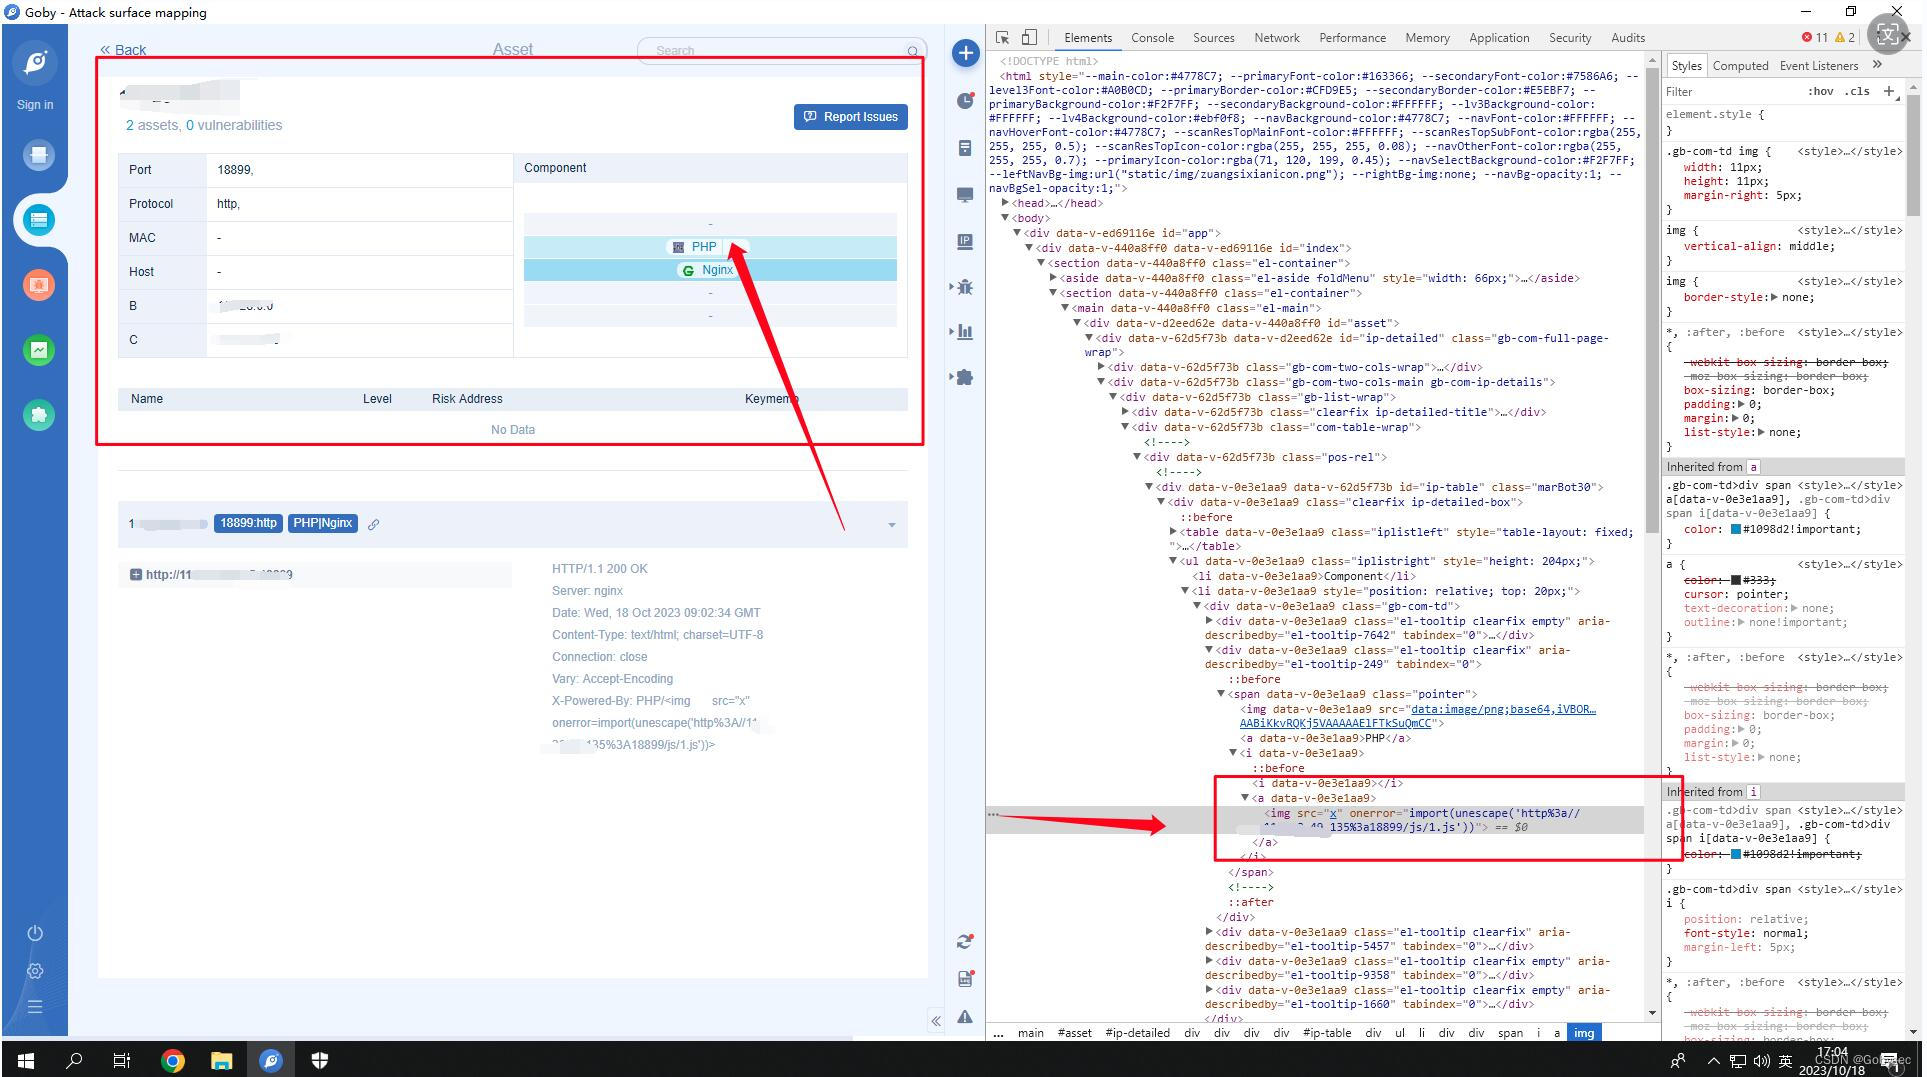Click the report document icon with red dot
Viewport: 1927px width, 1077px height.
click(x=965, y=979)
